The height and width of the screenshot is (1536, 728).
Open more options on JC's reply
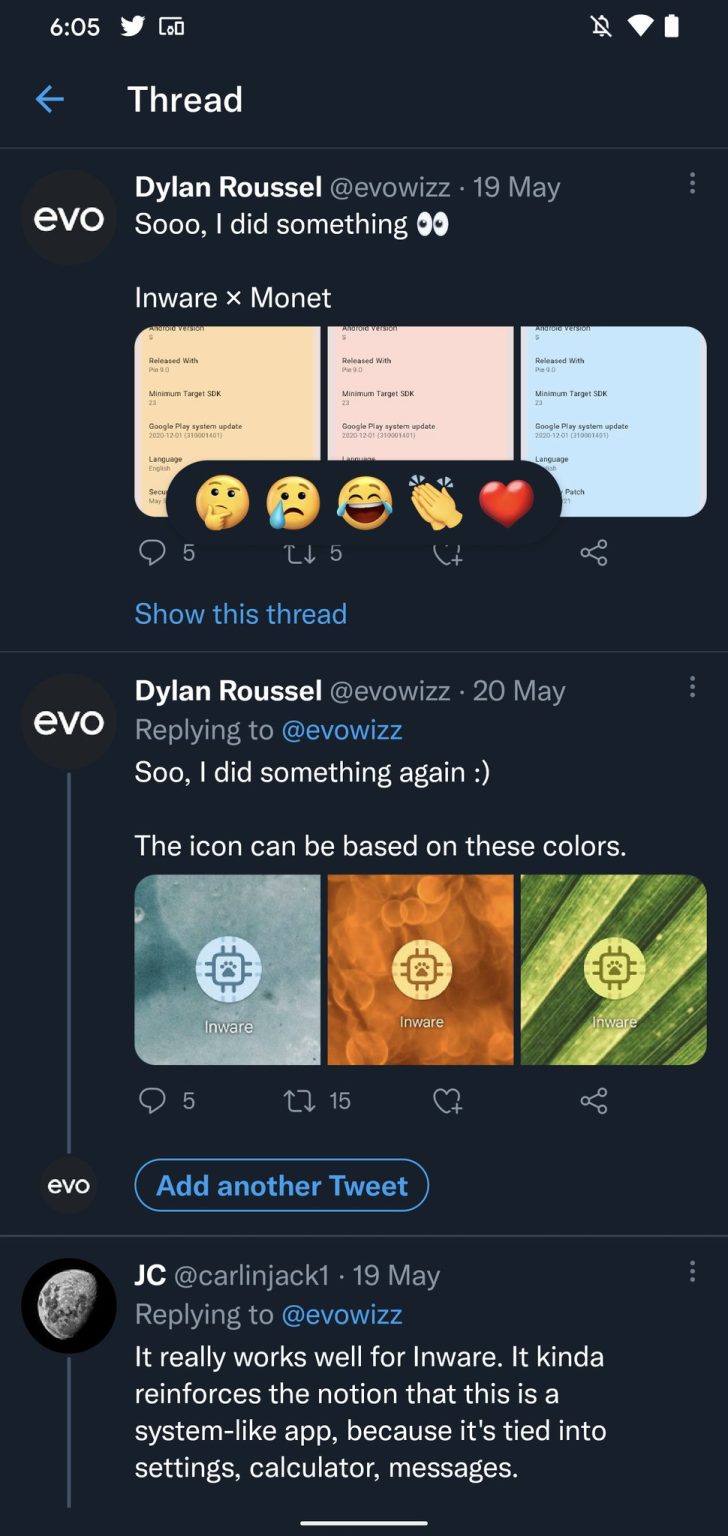[x=692, y=1271]
